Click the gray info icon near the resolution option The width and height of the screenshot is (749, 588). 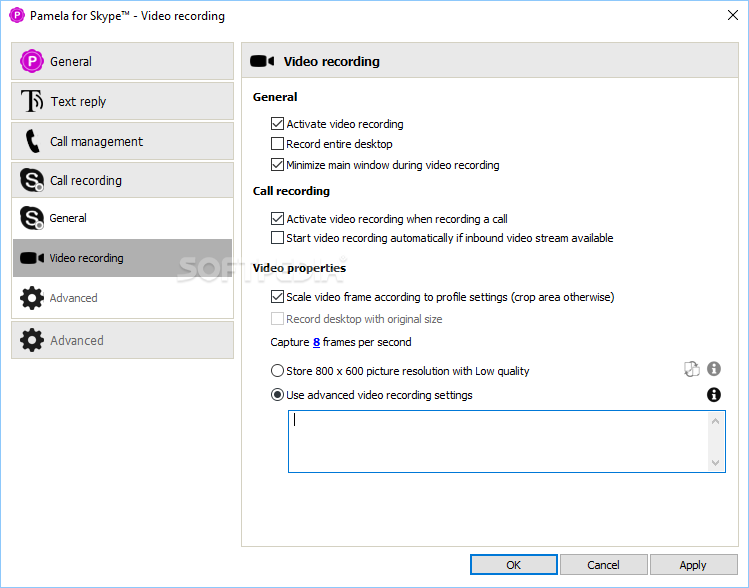coord(714,369)
